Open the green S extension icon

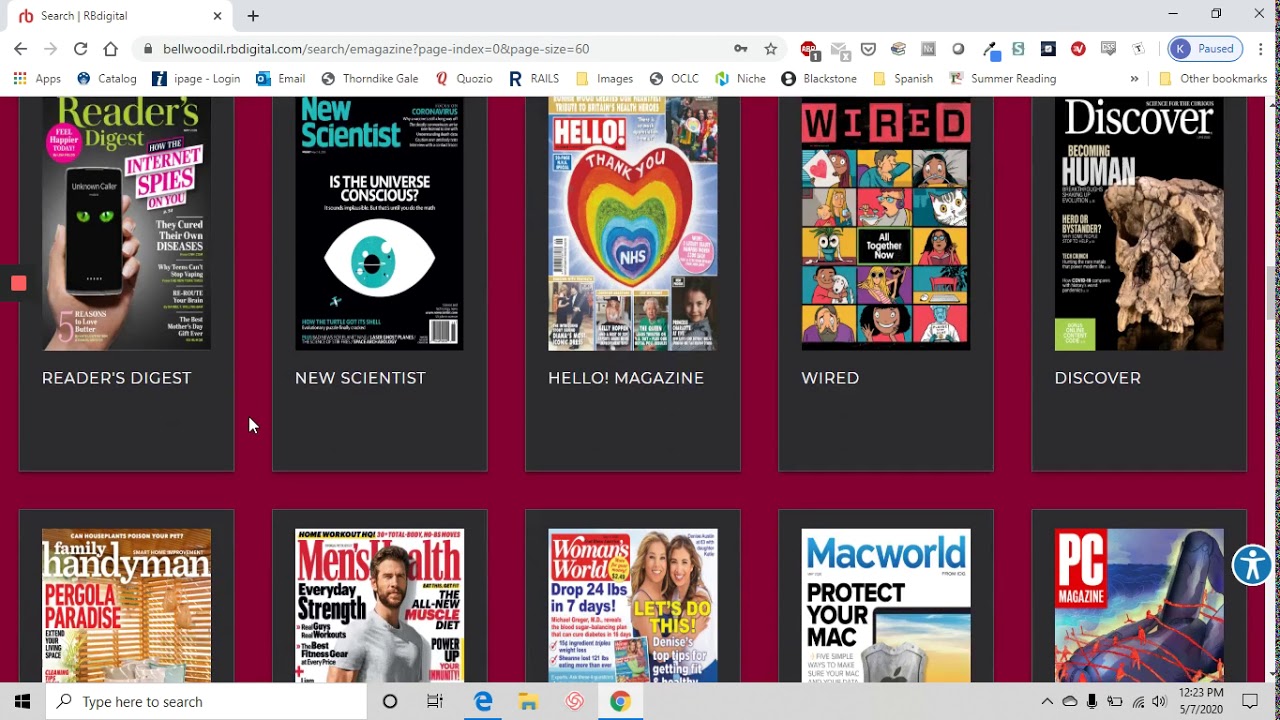coord(1018,49)
